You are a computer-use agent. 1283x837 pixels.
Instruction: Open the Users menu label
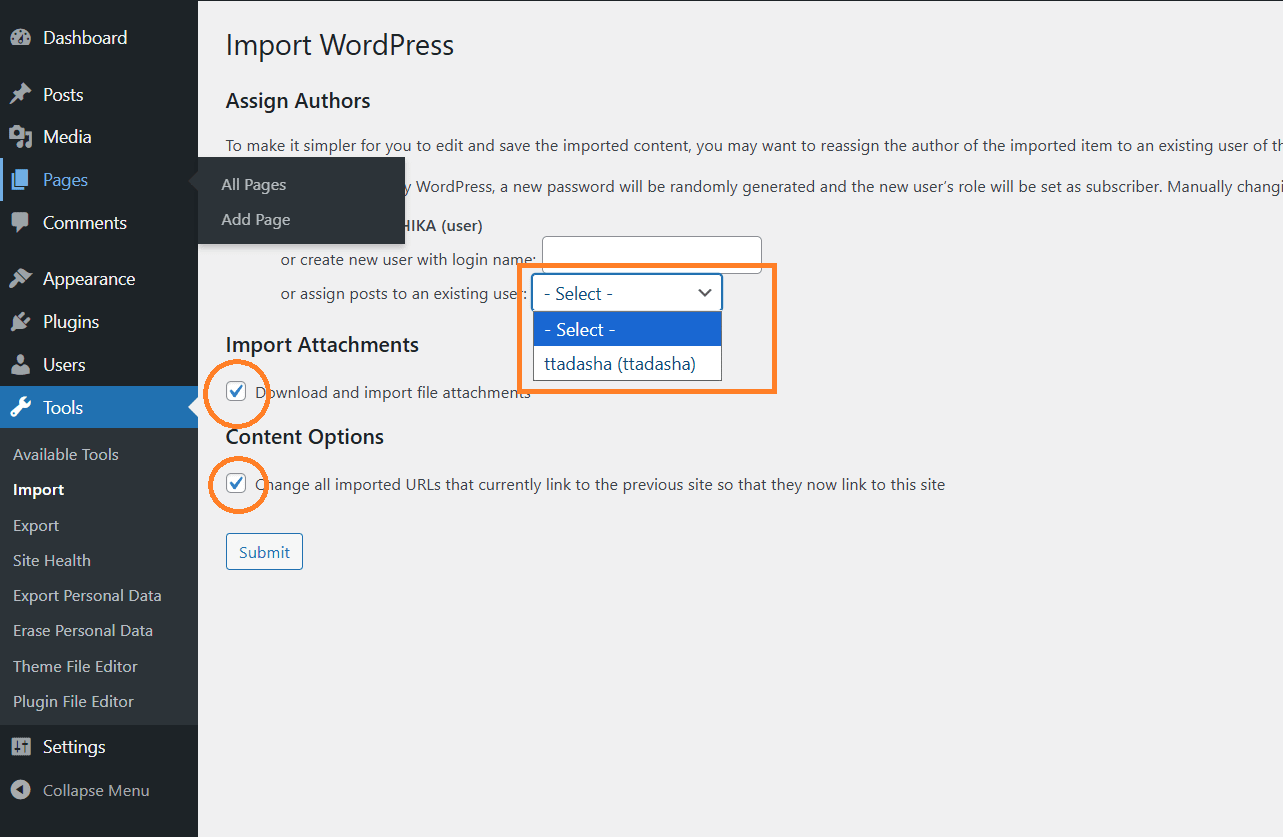(64, 365)
